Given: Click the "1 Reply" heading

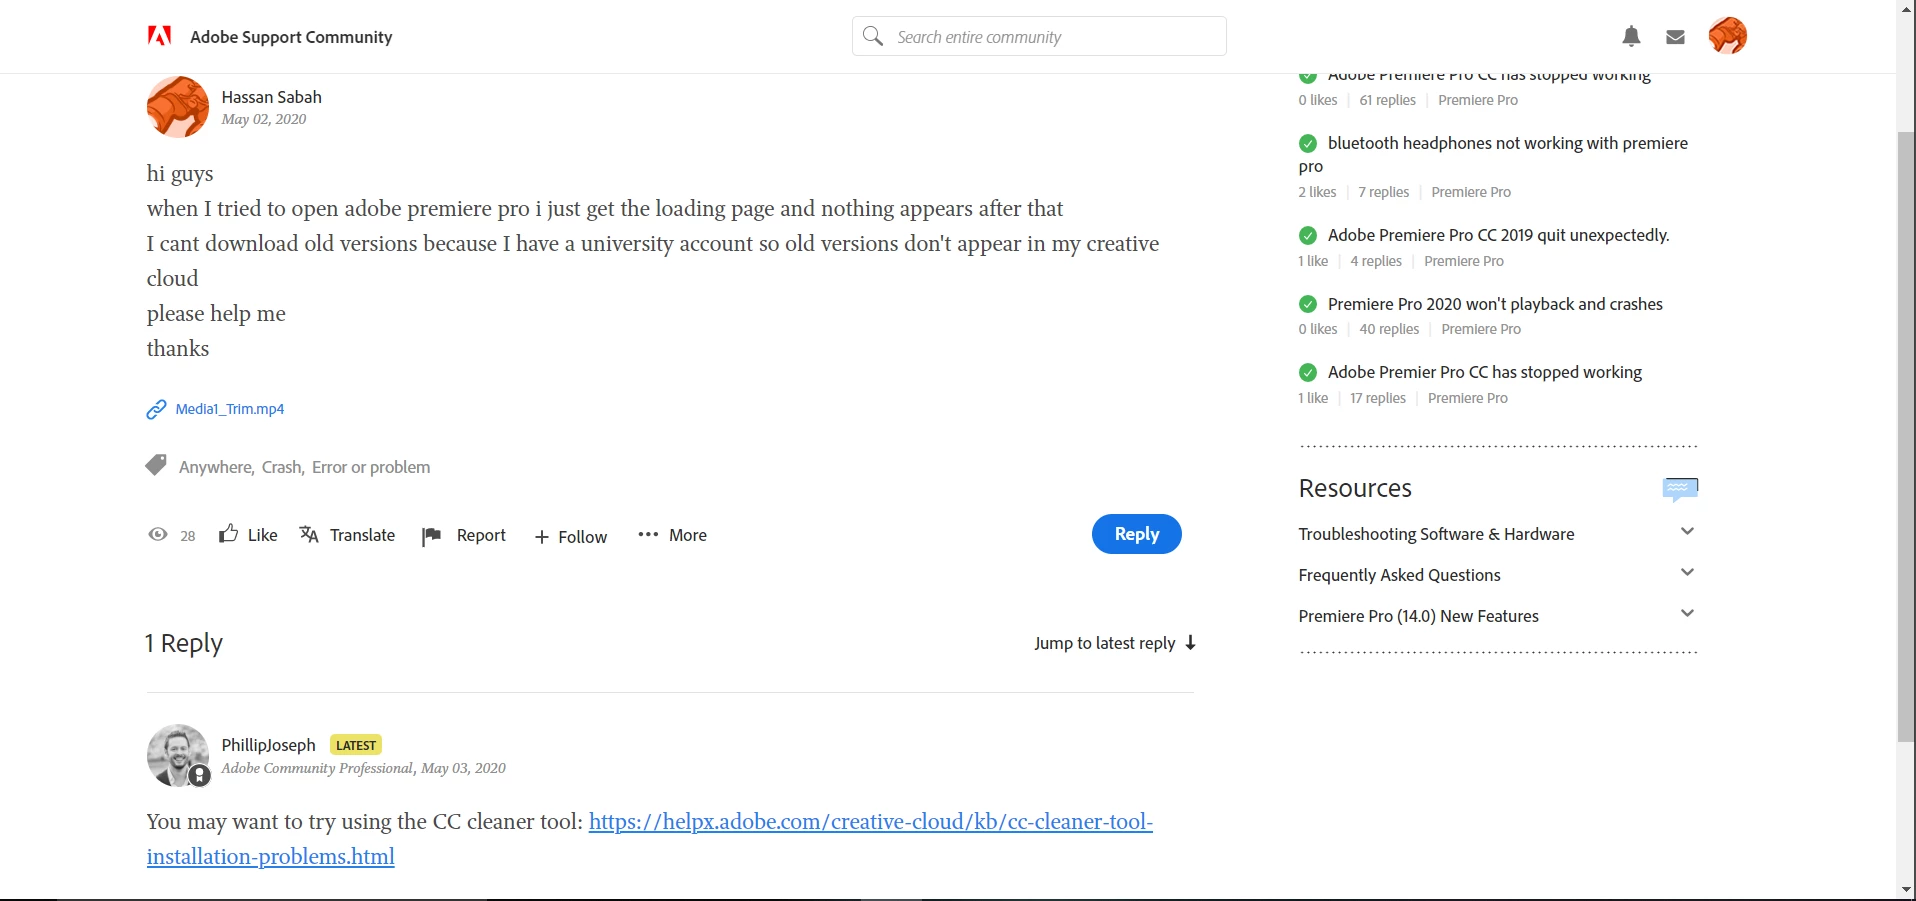Looking at the screenshot, I should (184, 643).
